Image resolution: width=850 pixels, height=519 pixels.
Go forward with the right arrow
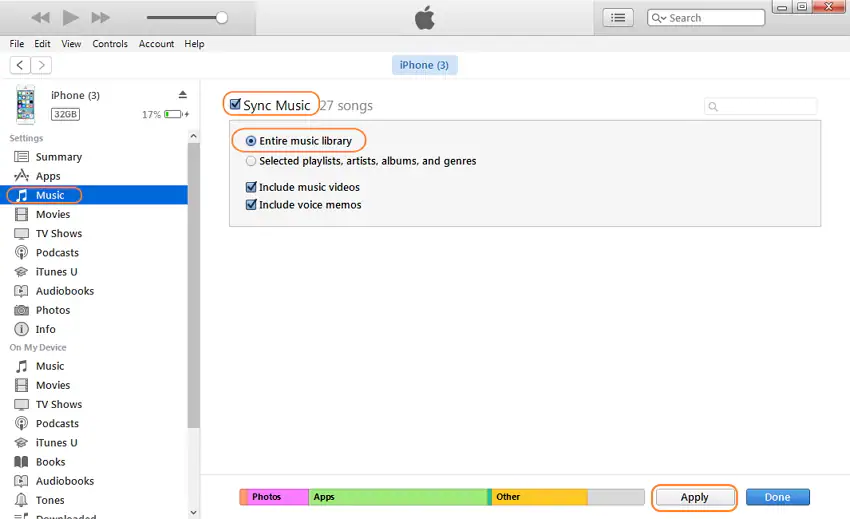[41, 65]
